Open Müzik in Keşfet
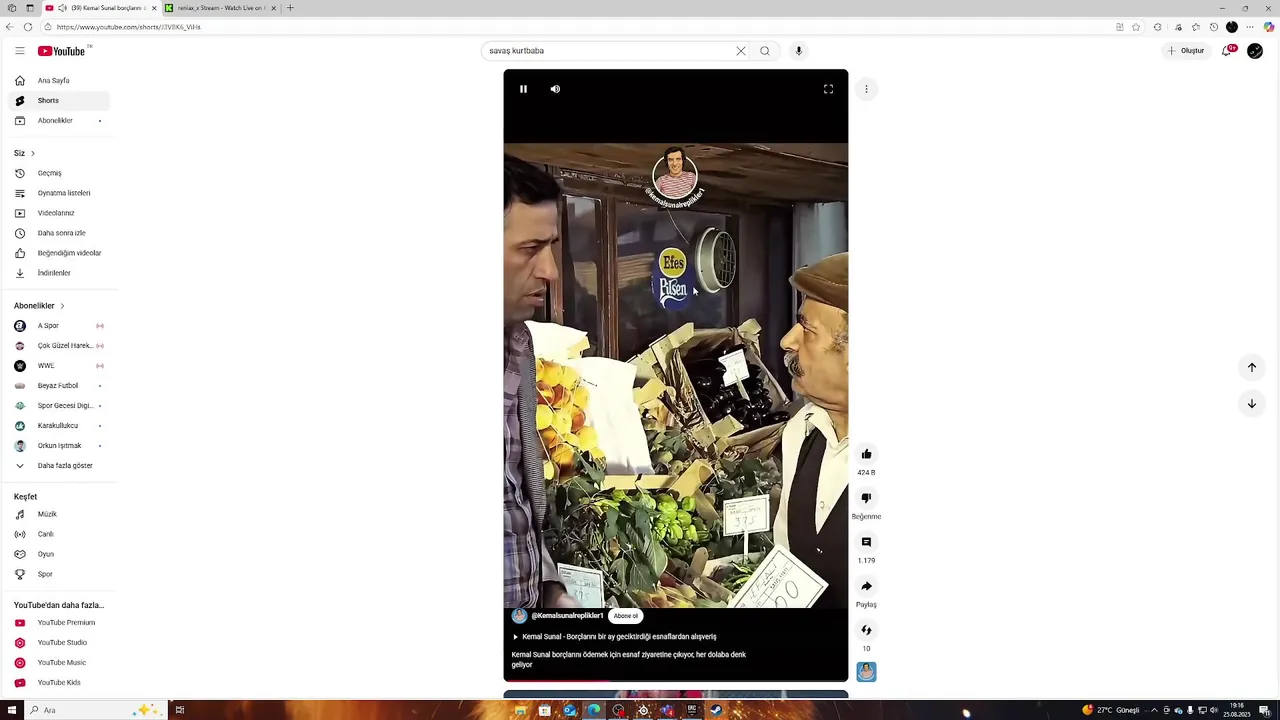The image size is (1280, 720). pyautogui.click(x=60, y=514)
